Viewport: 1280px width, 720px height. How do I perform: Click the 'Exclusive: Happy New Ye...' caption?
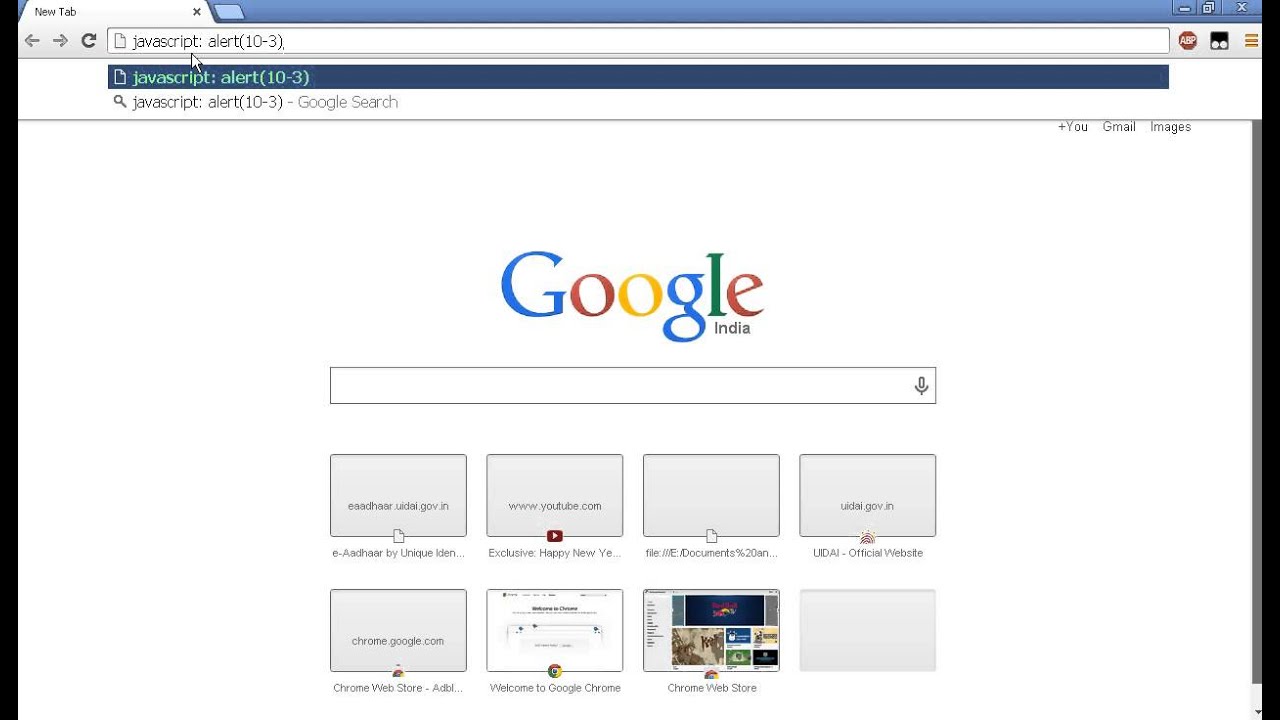pos(554,553)
